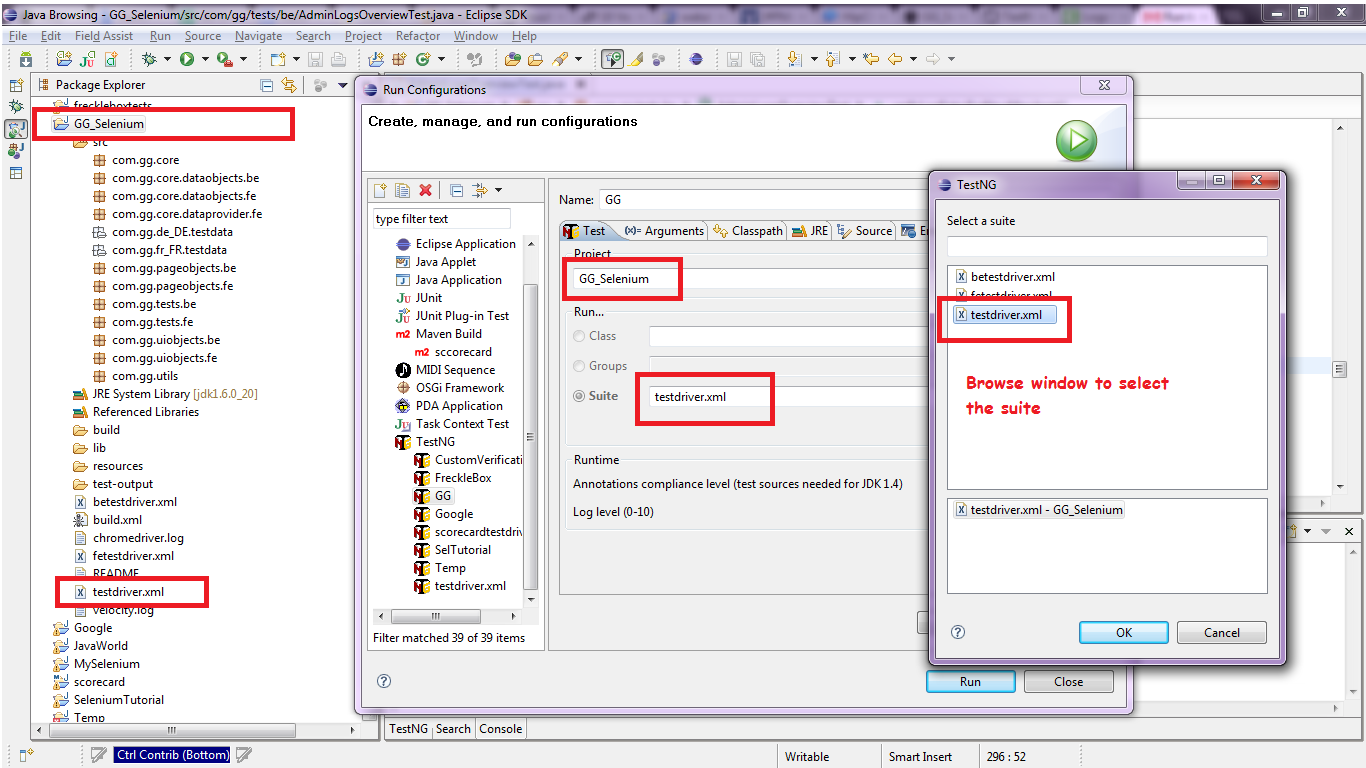
Task: Click the Last Edit Location arrow icon
Action: (870, 59)
